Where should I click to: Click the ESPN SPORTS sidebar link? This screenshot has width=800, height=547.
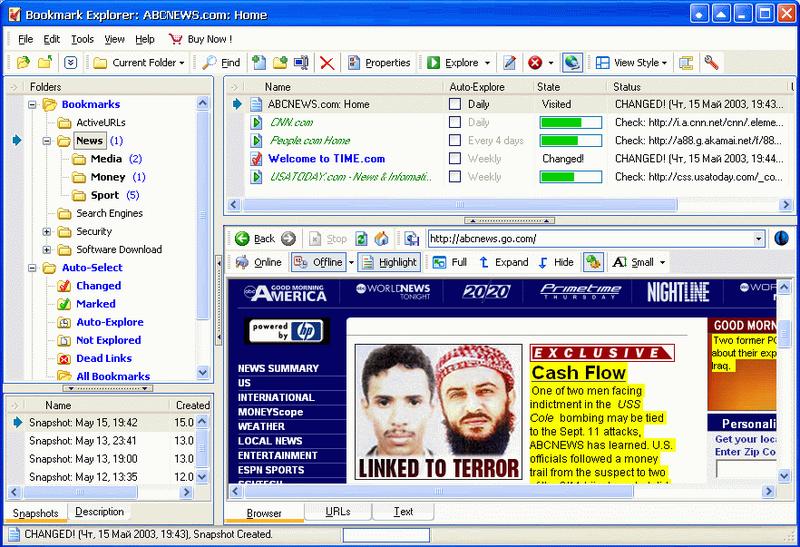pos(271,470)
